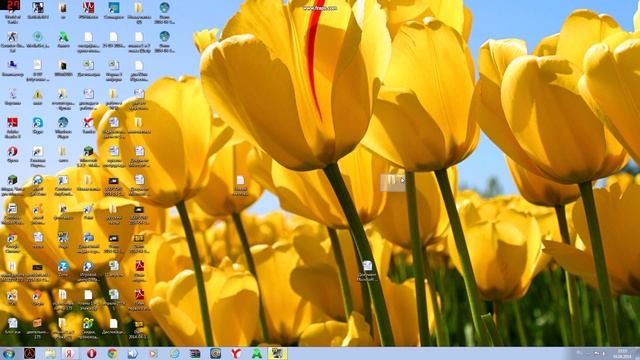This screenshot has height=360, width=640.
Task: Click the speaker icon in the taskbar
Action: 133,353
